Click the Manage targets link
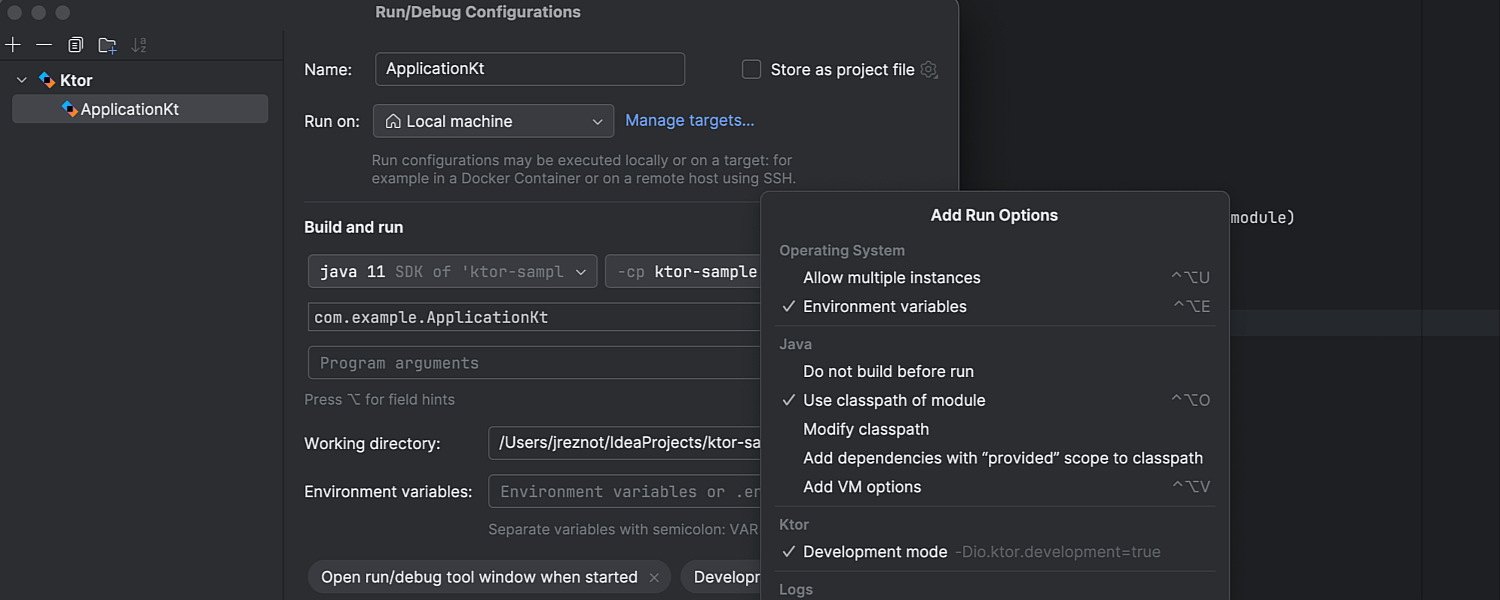The width and height of the screenshot is (1500, 600). [689, 120]
